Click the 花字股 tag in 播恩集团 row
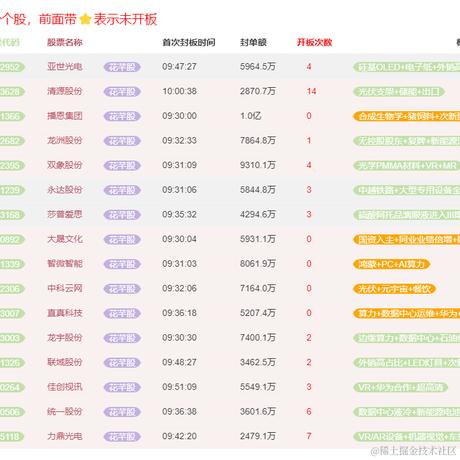Screen dimensions: 460x460 point(122,117)
